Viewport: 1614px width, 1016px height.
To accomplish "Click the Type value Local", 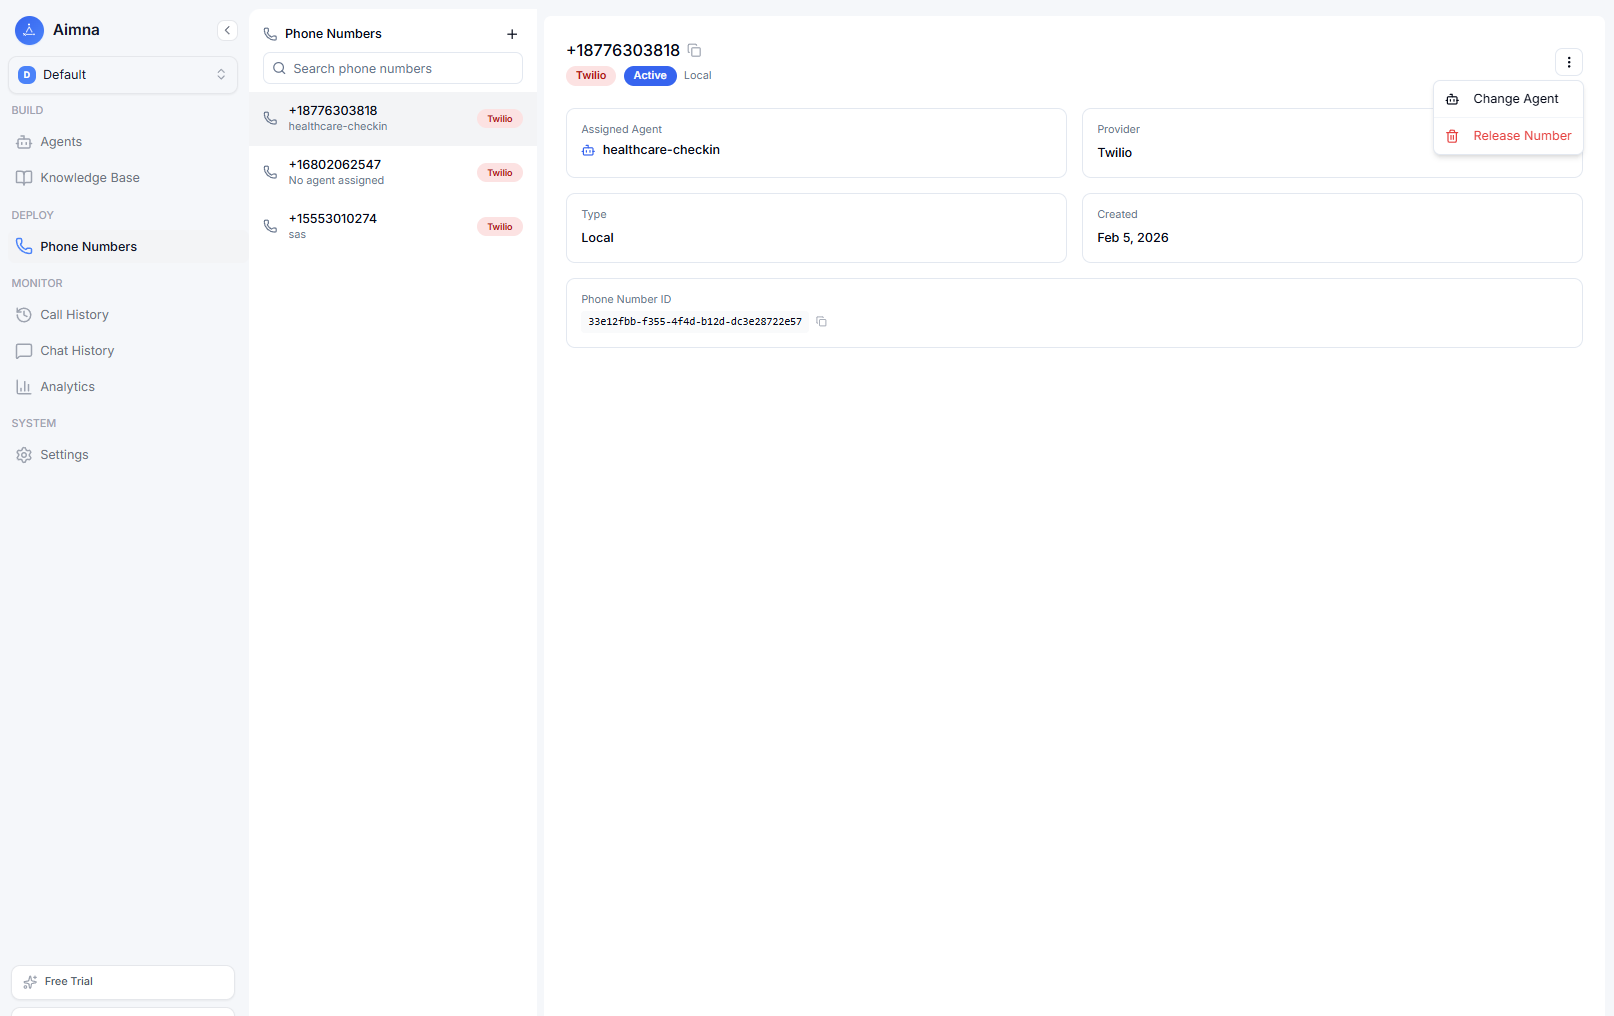I will 597,238.
